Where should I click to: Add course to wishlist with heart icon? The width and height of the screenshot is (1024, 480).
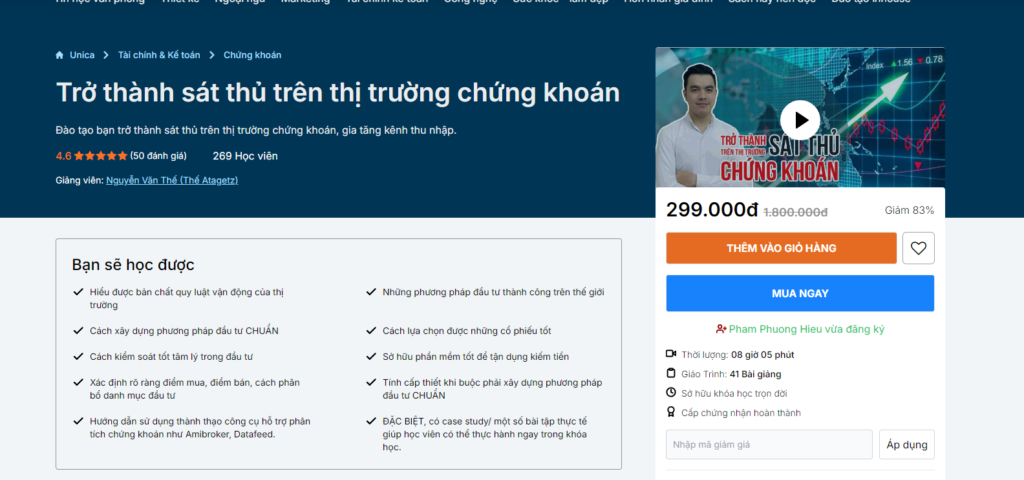click(x=918, y=248)
